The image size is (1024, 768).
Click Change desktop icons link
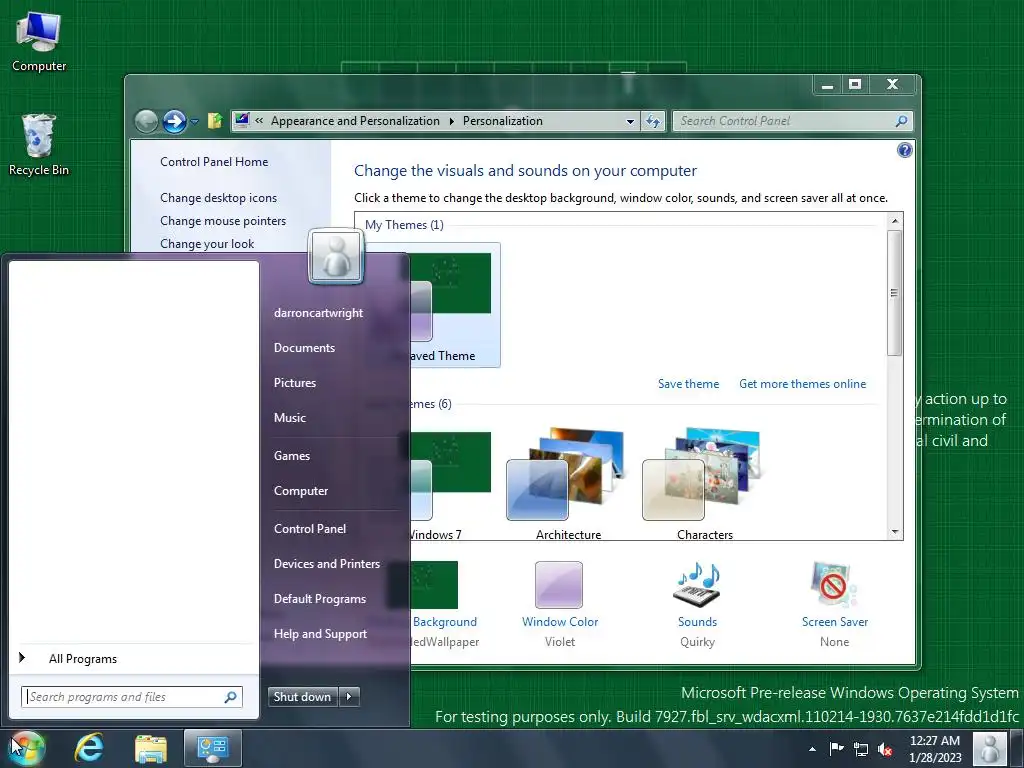(219, 198)
